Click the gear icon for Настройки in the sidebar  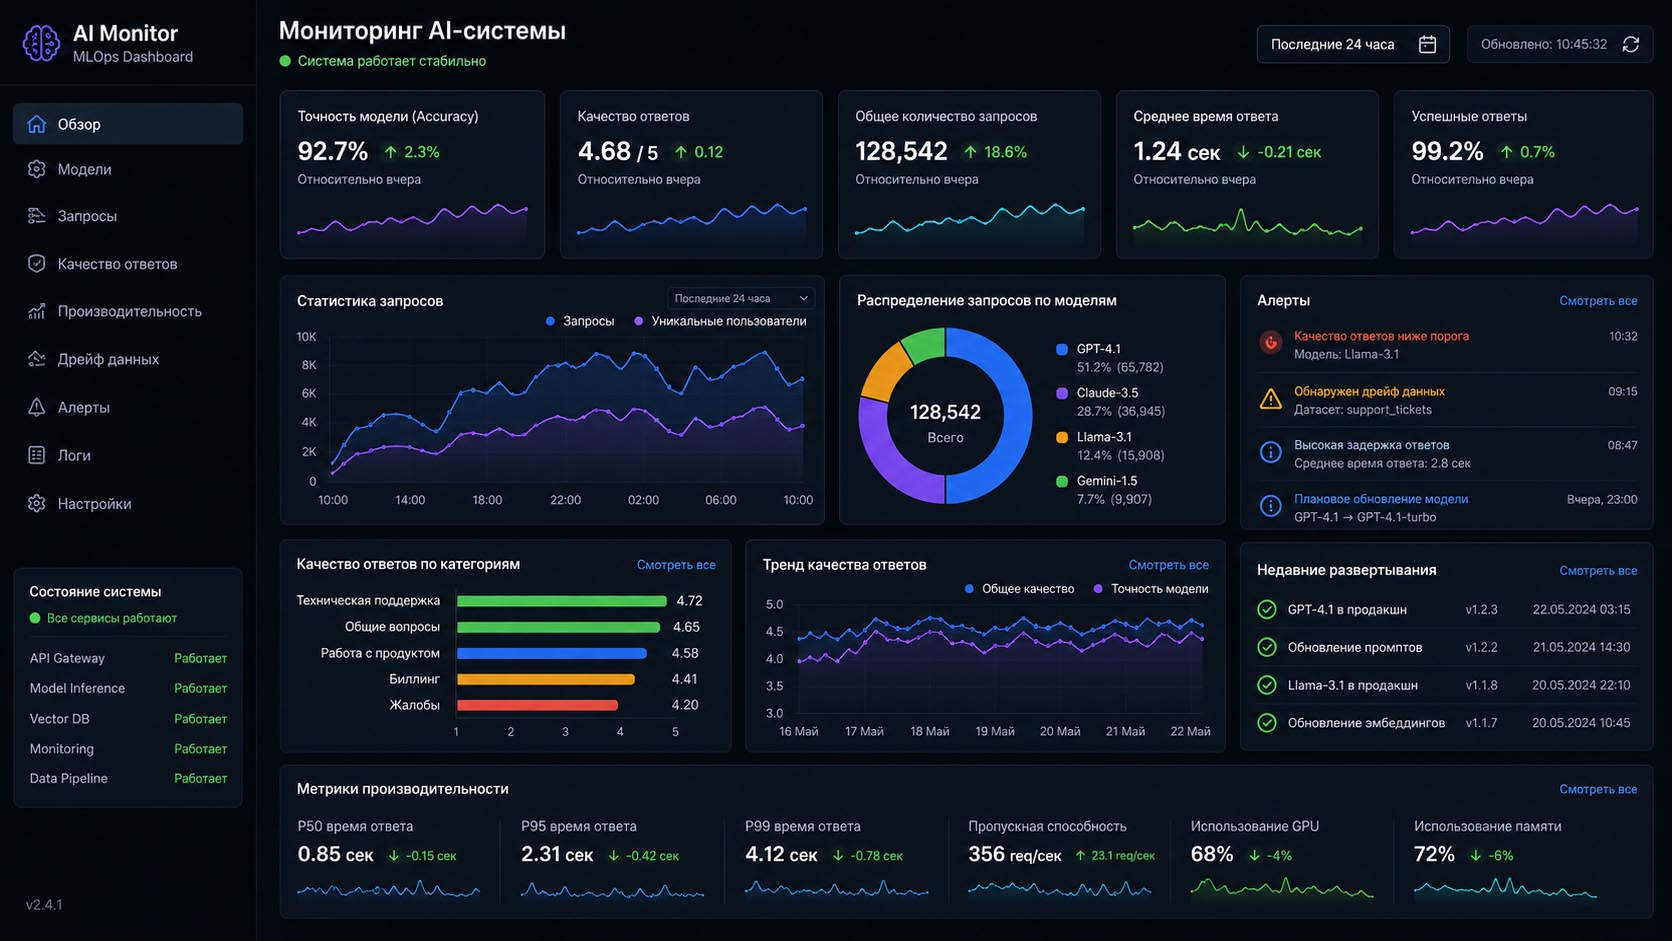tap(37, 503)
